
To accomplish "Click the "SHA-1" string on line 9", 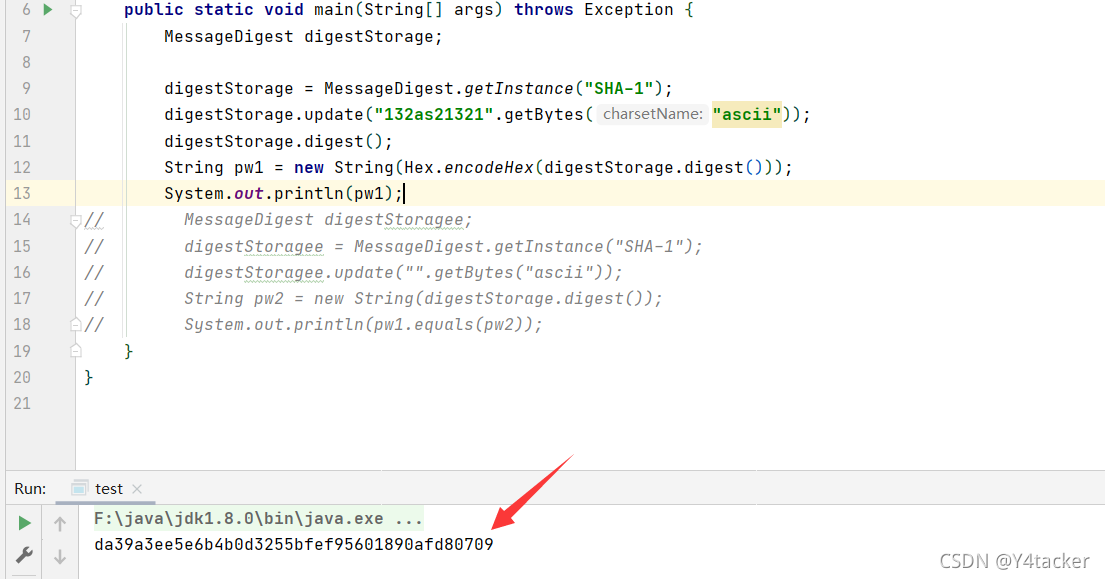I will pos(619,89).
